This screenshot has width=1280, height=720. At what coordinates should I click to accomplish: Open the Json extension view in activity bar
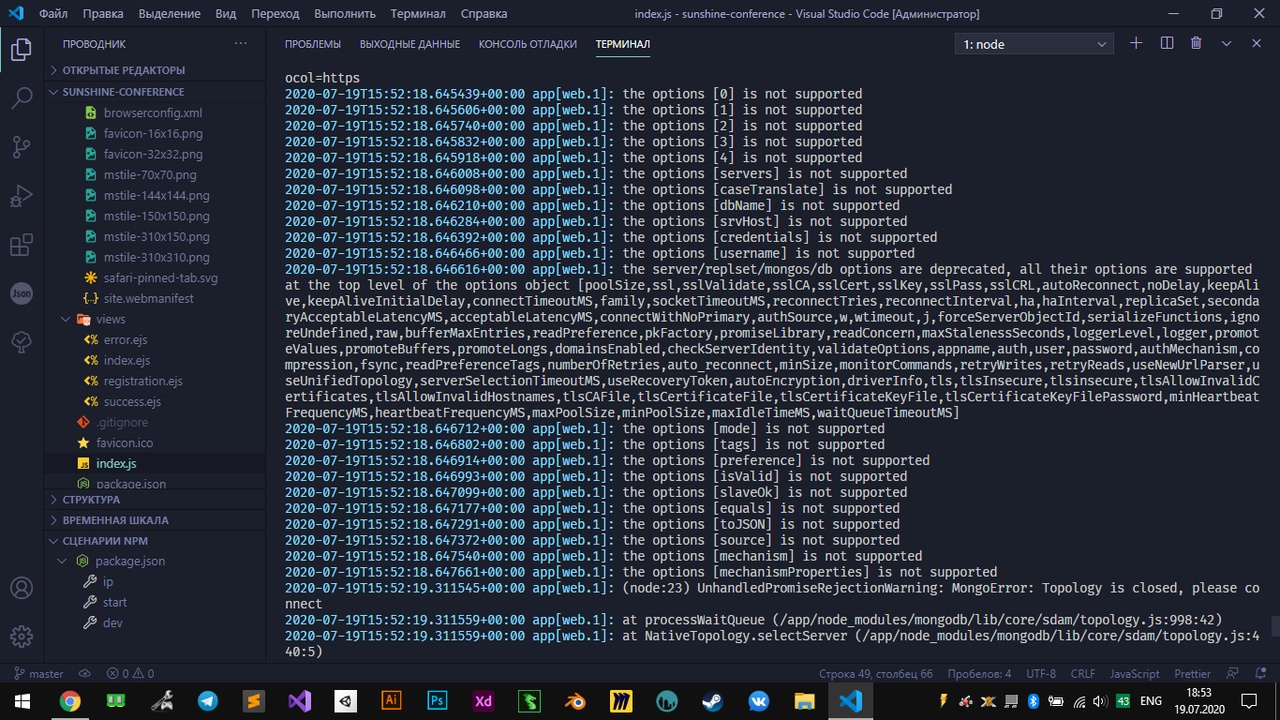[21, 294]
